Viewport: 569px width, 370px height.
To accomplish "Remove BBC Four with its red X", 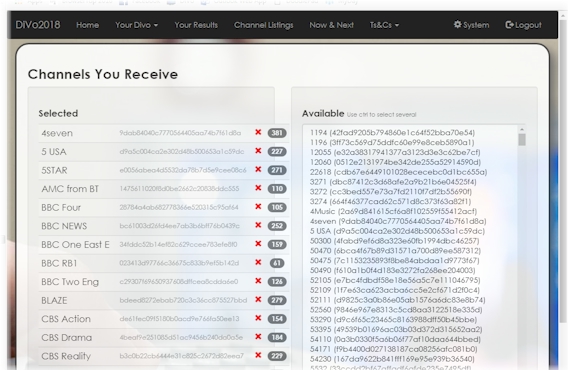I will pyautogui.click(x=258, y=207).
